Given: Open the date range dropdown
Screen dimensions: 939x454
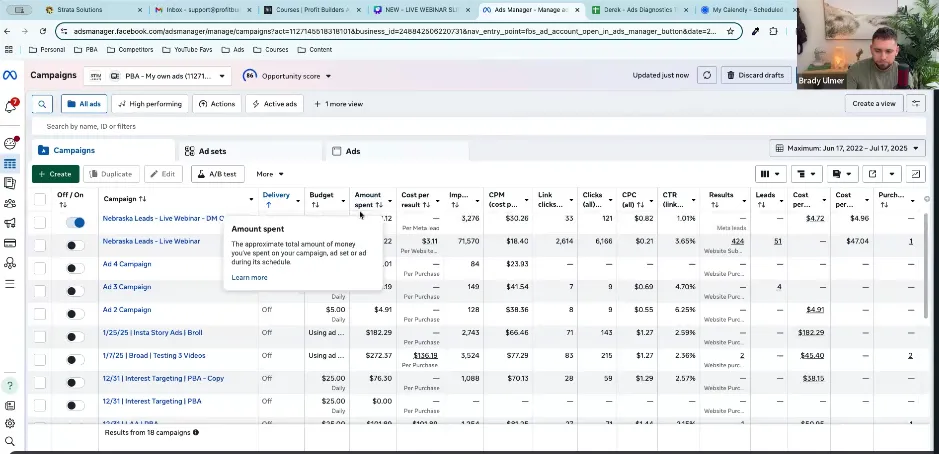Looking at the screenshot, I should coord(847,148).
